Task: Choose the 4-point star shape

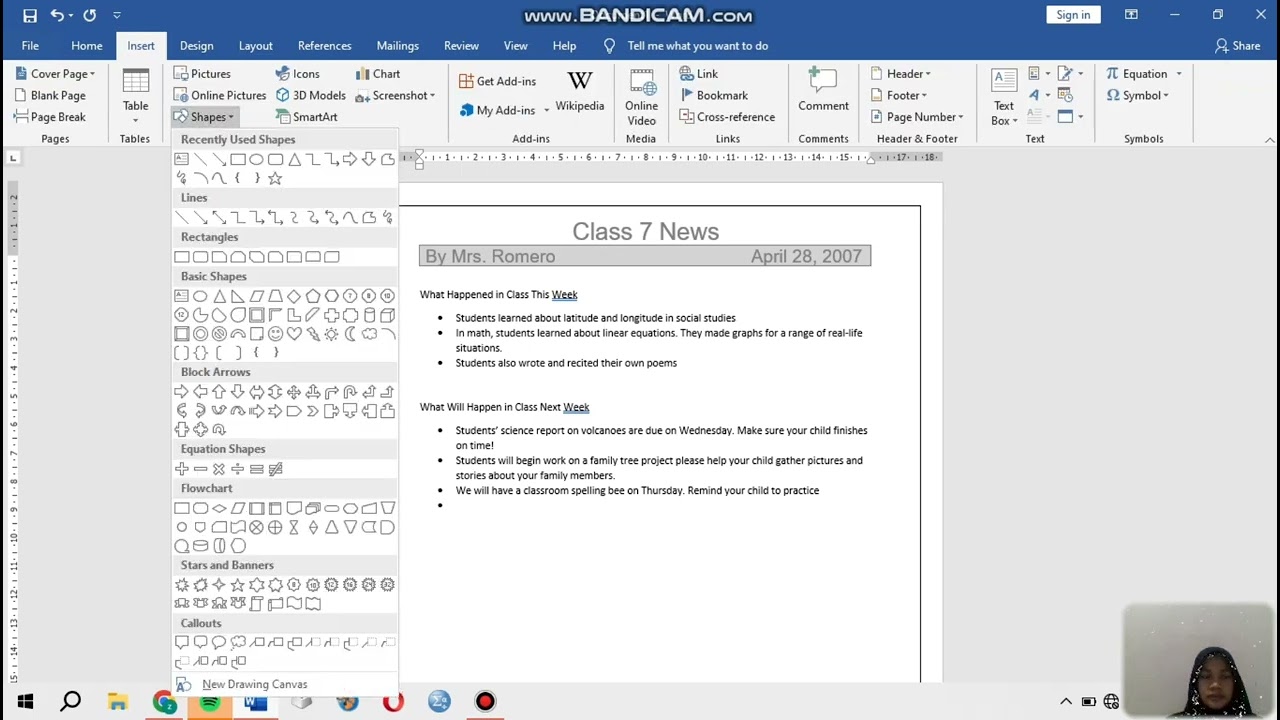Action: pos(219,585)
